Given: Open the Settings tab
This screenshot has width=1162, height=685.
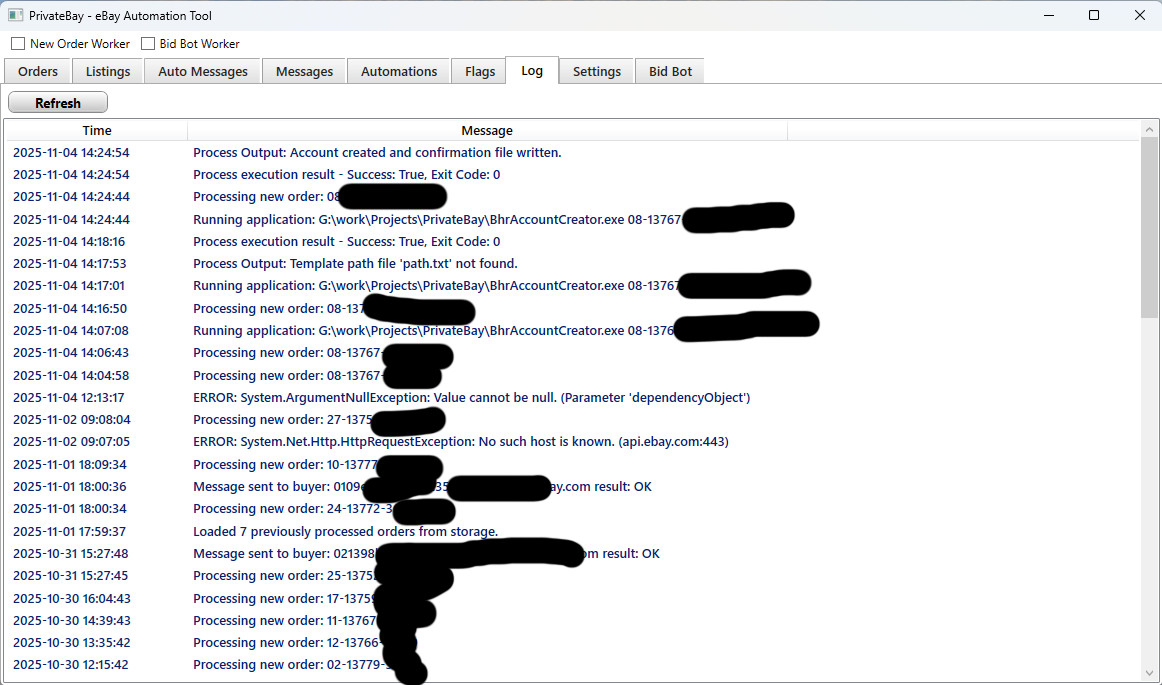Looking at the screenshot, I should point(597,71).
